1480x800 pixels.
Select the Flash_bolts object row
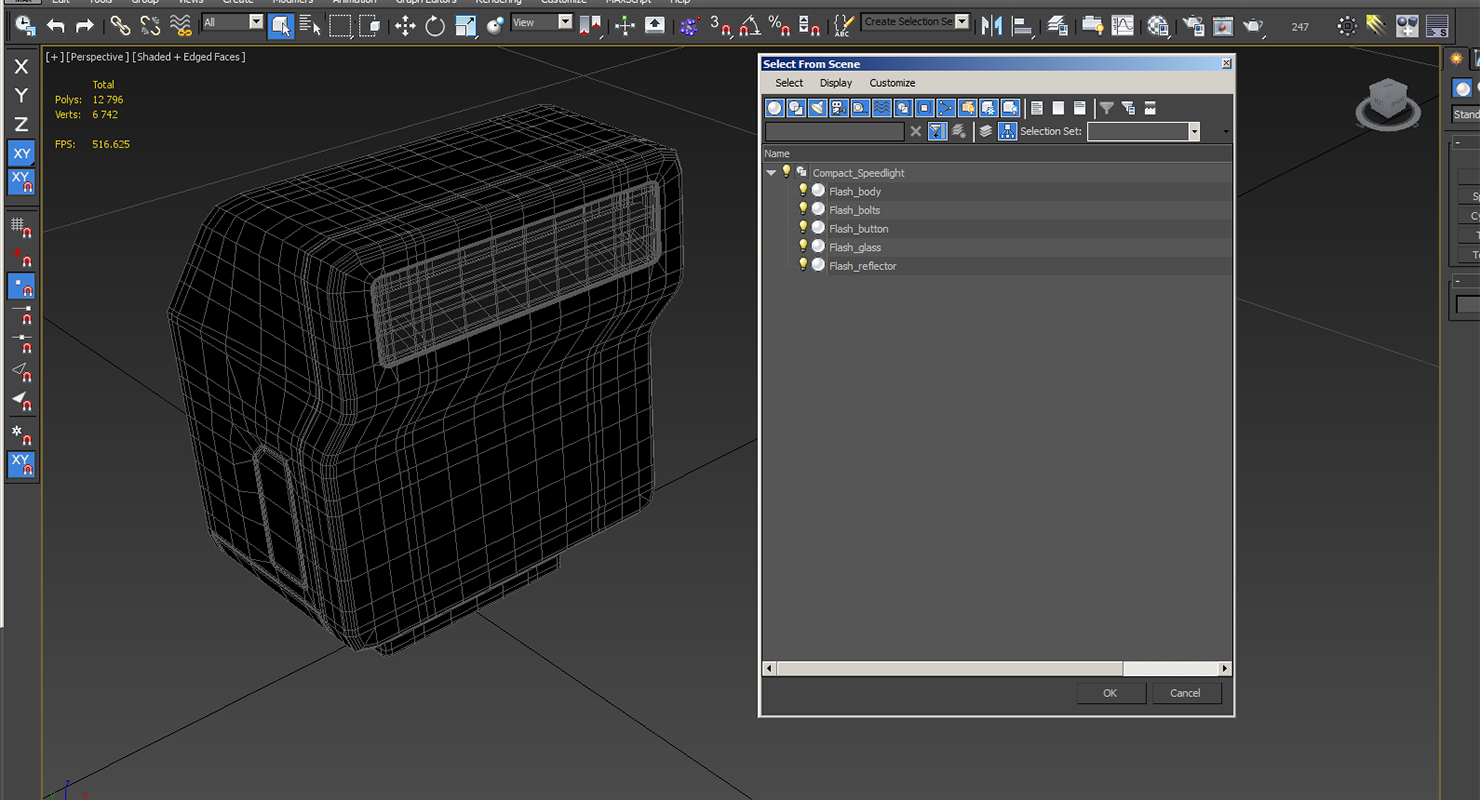997,210
